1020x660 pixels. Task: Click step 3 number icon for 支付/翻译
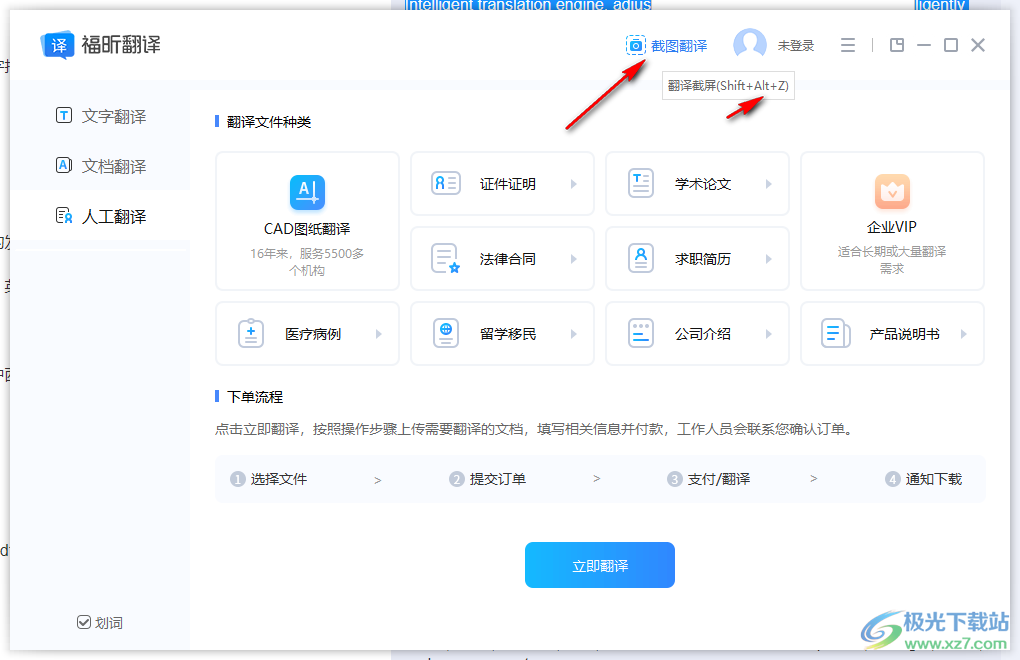(675, 479)
